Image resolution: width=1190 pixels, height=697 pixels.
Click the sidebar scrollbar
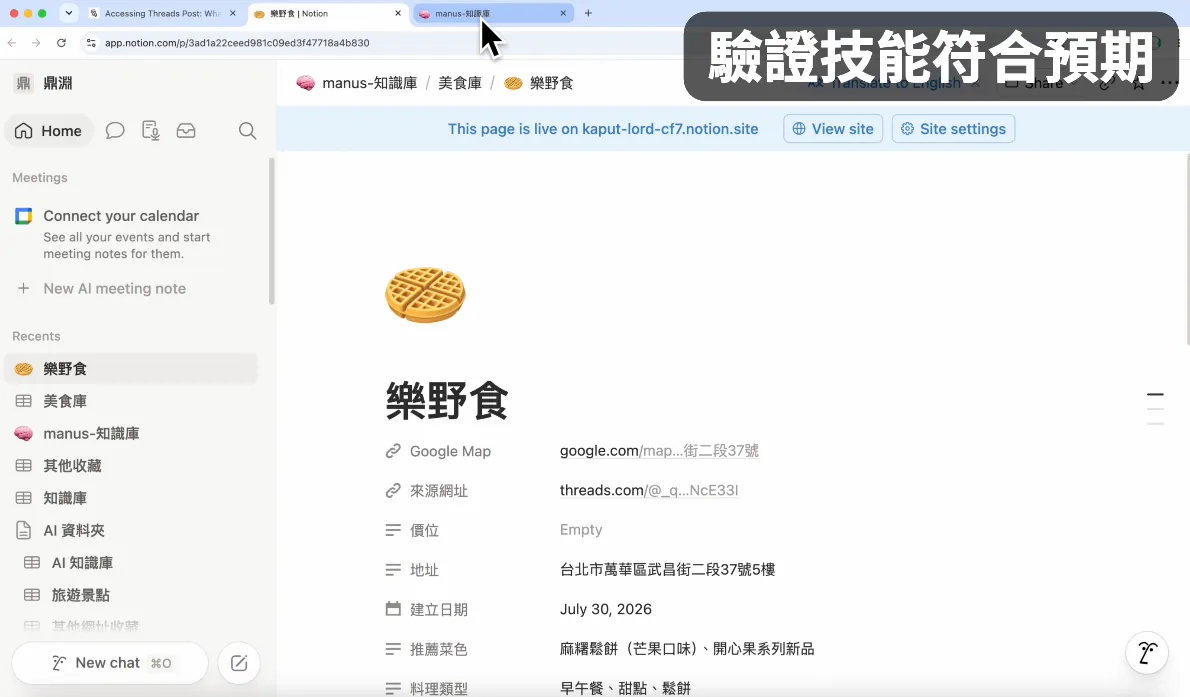[x=272, y=231]
